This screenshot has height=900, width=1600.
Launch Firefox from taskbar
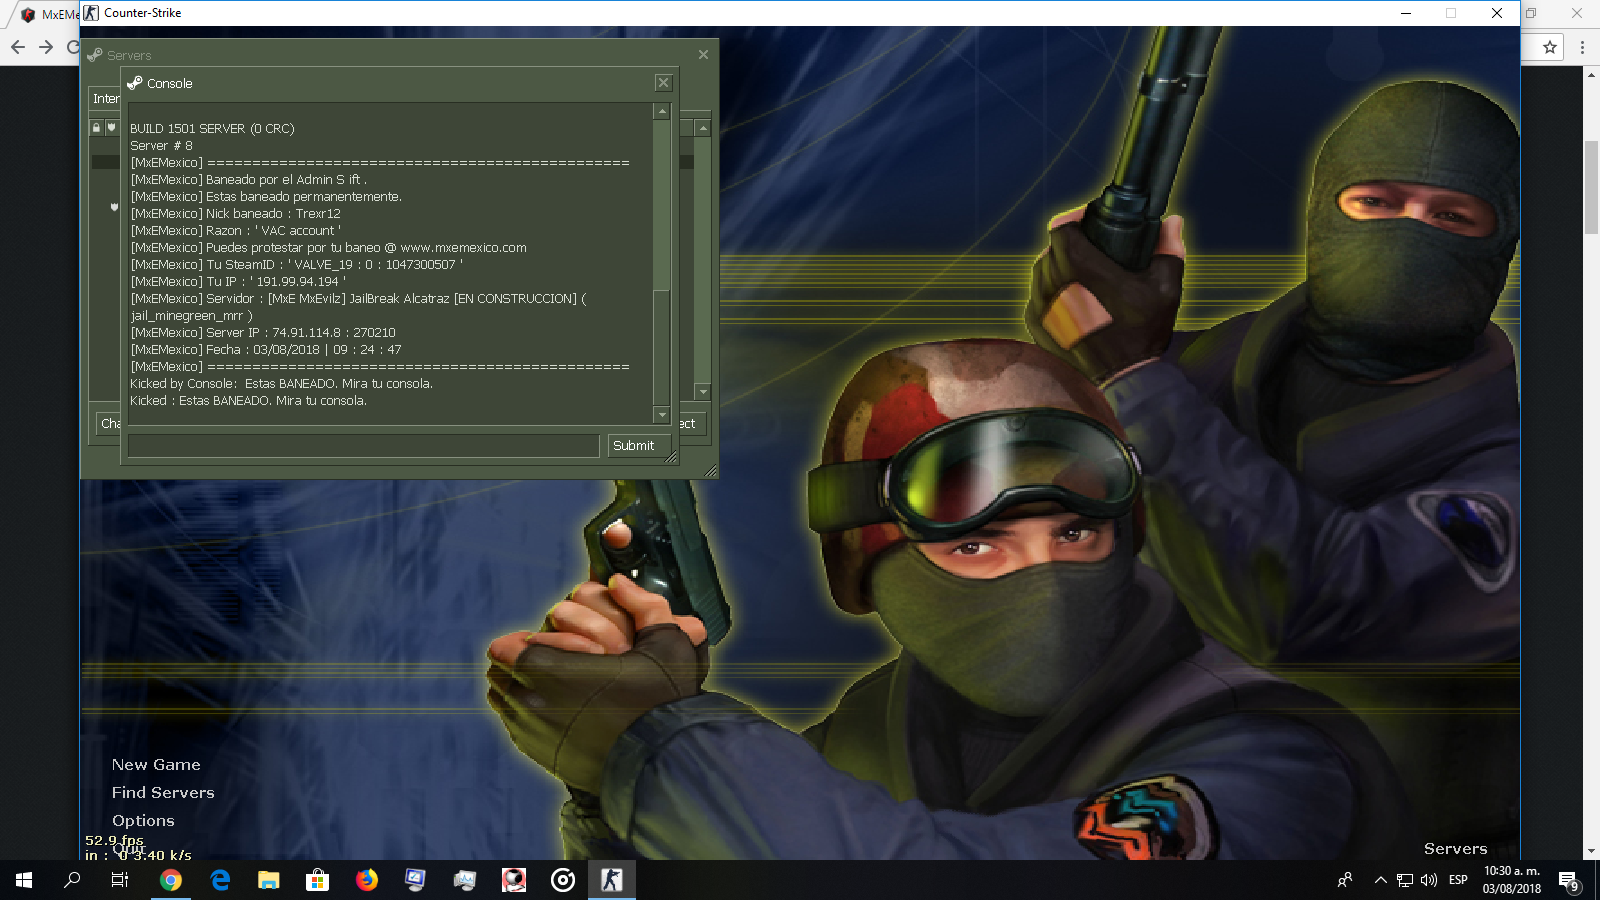pyautogui.click(x=367, y=880)
